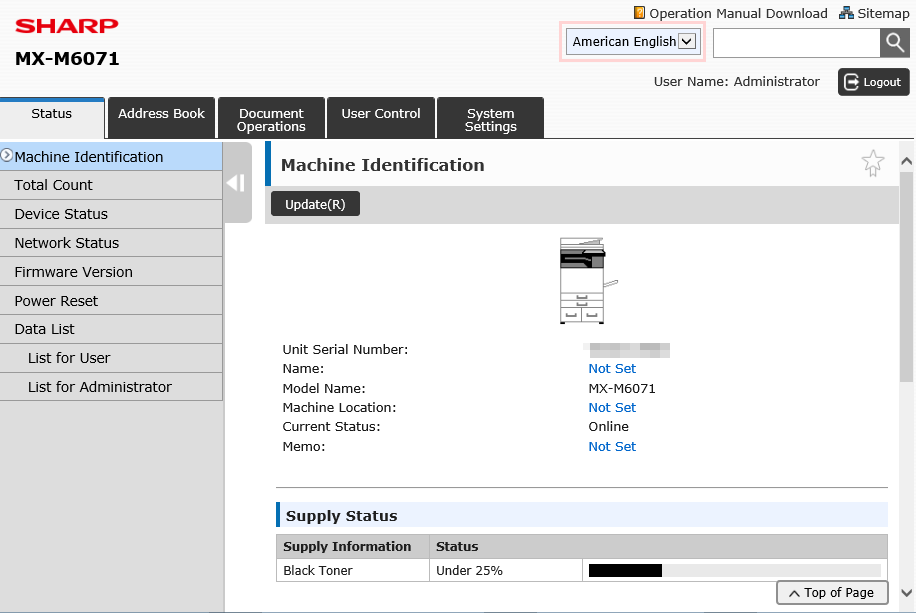The height and width of the screenshot is (613, 916).
Task: Click the MX-M6071 model name value
Action: [x=622, y=389]
